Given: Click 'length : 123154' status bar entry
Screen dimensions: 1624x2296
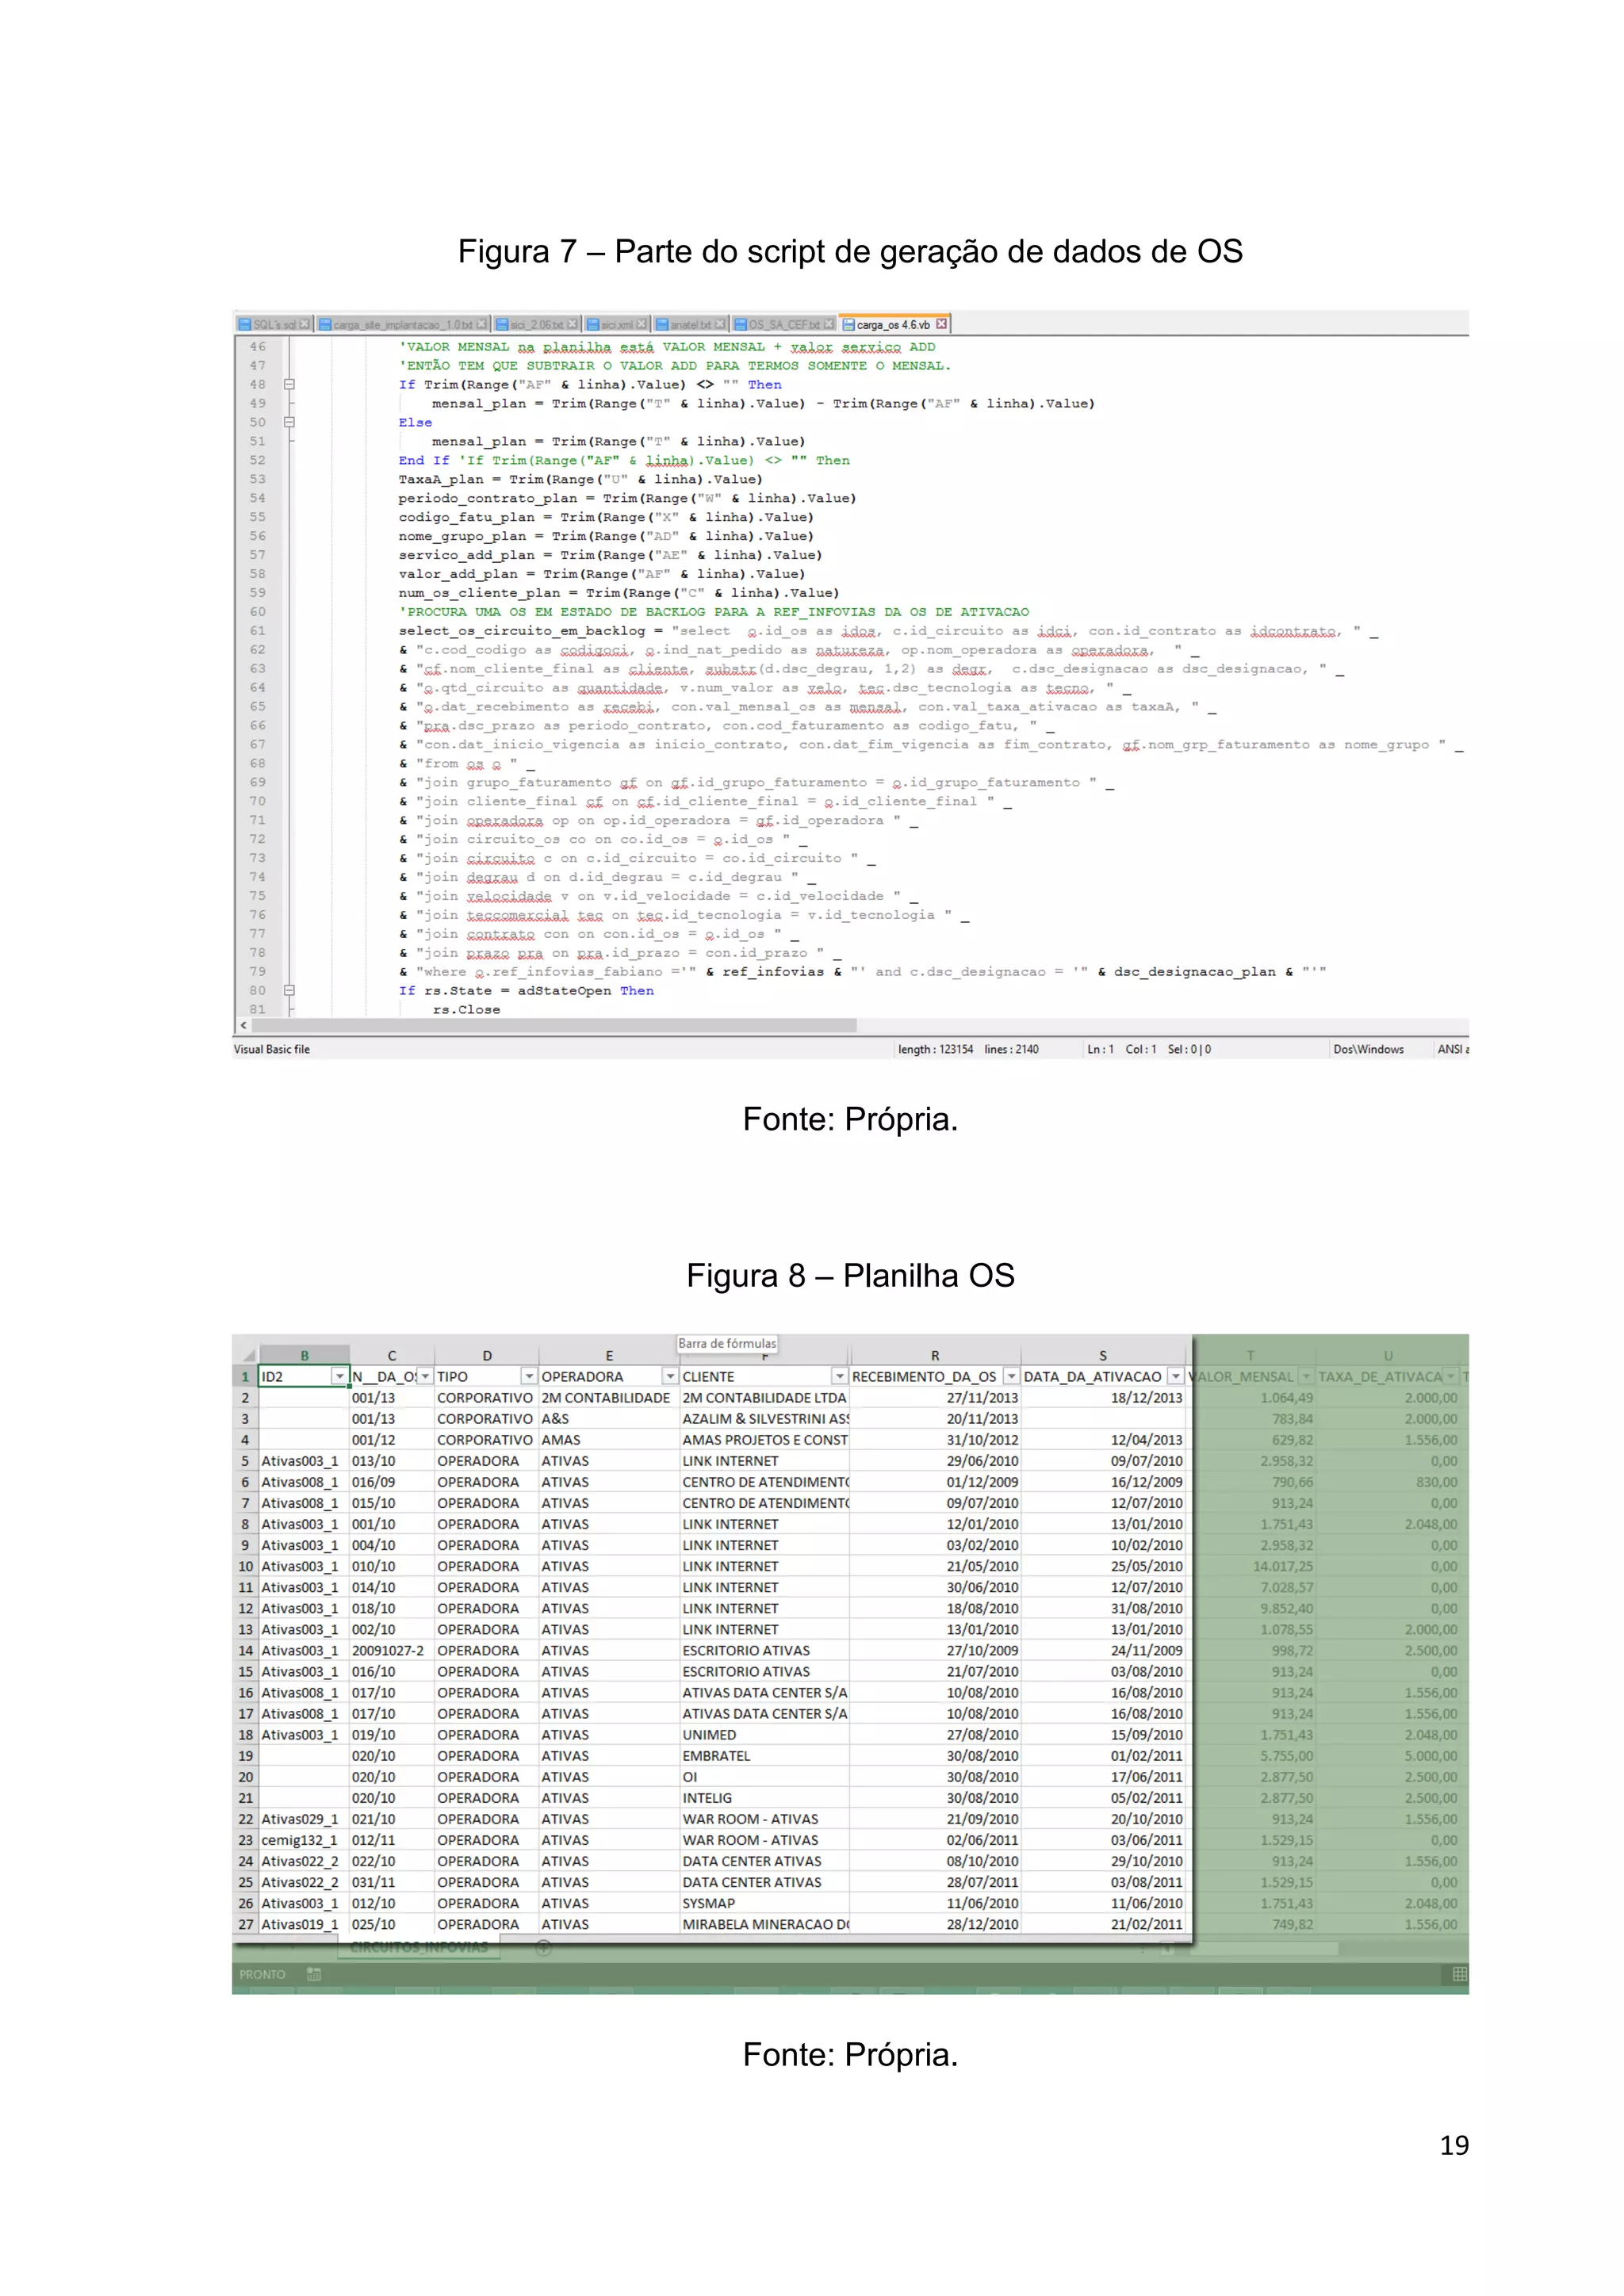Looking at the screenshot, I should (935, 1049).
